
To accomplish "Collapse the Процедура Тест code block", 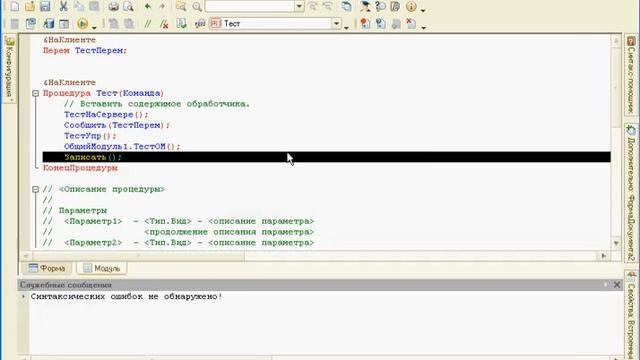I will pyautogui.click(x=36, y=93).
